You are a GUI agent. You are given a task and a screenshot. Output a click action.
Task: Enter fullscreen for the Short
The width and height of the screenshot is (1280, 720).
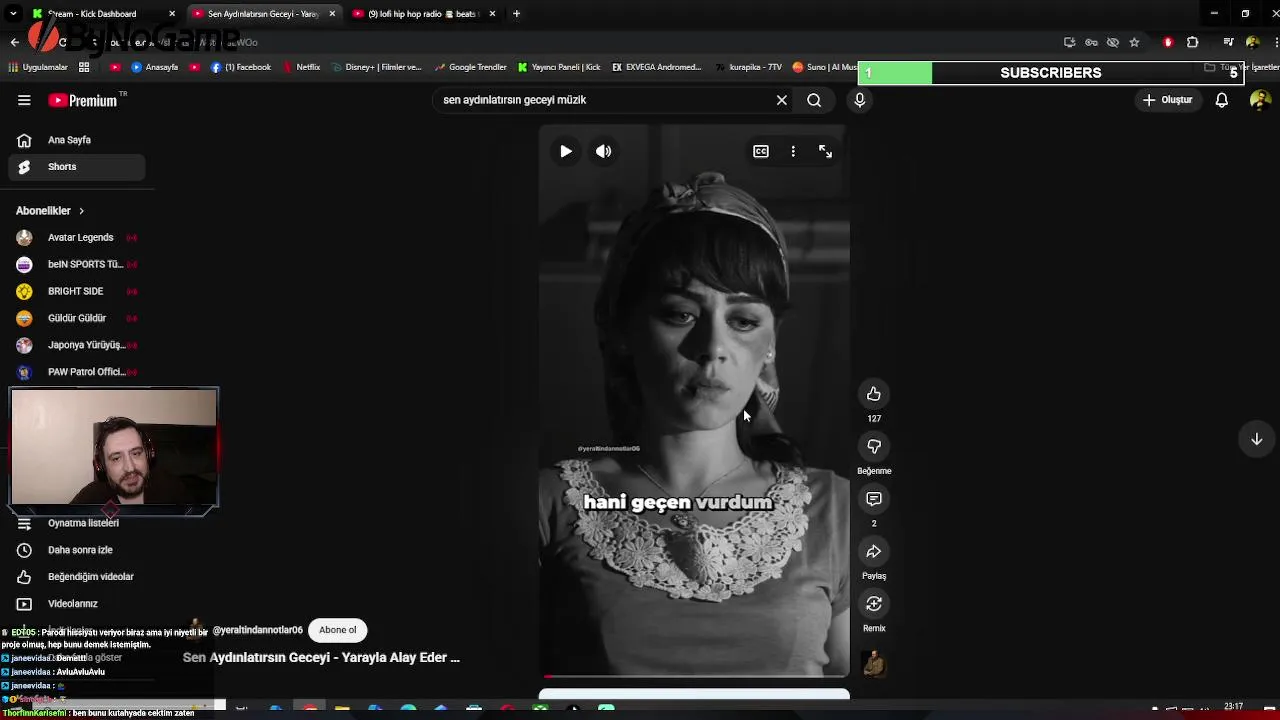825,151
